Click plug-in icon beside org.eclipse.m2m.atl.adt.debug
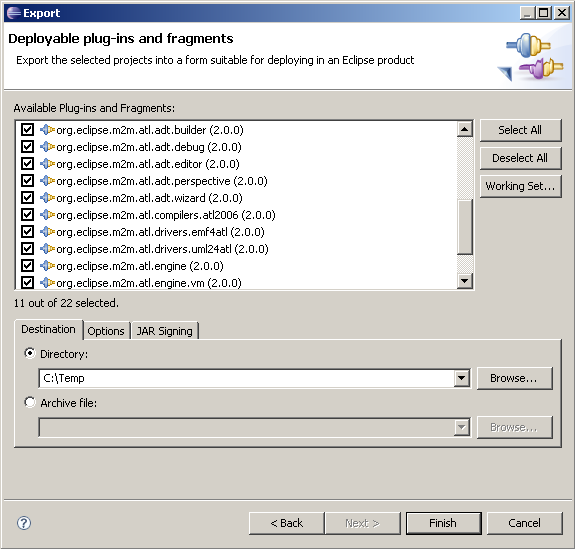575x549 pixels. tap(47, 147)
